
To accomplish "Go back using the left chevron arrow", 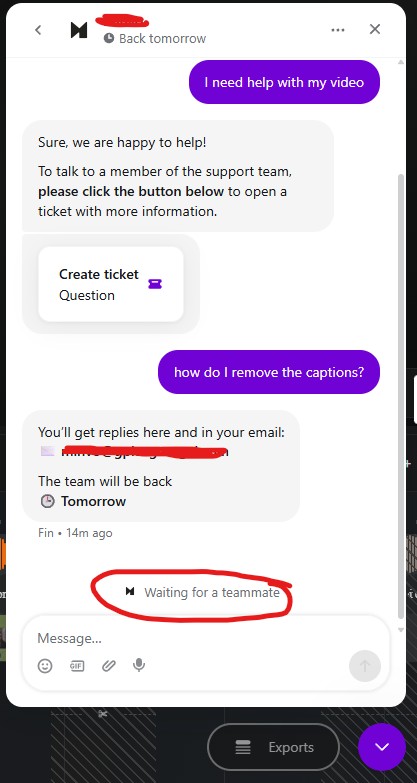I will tap(38, 30).
